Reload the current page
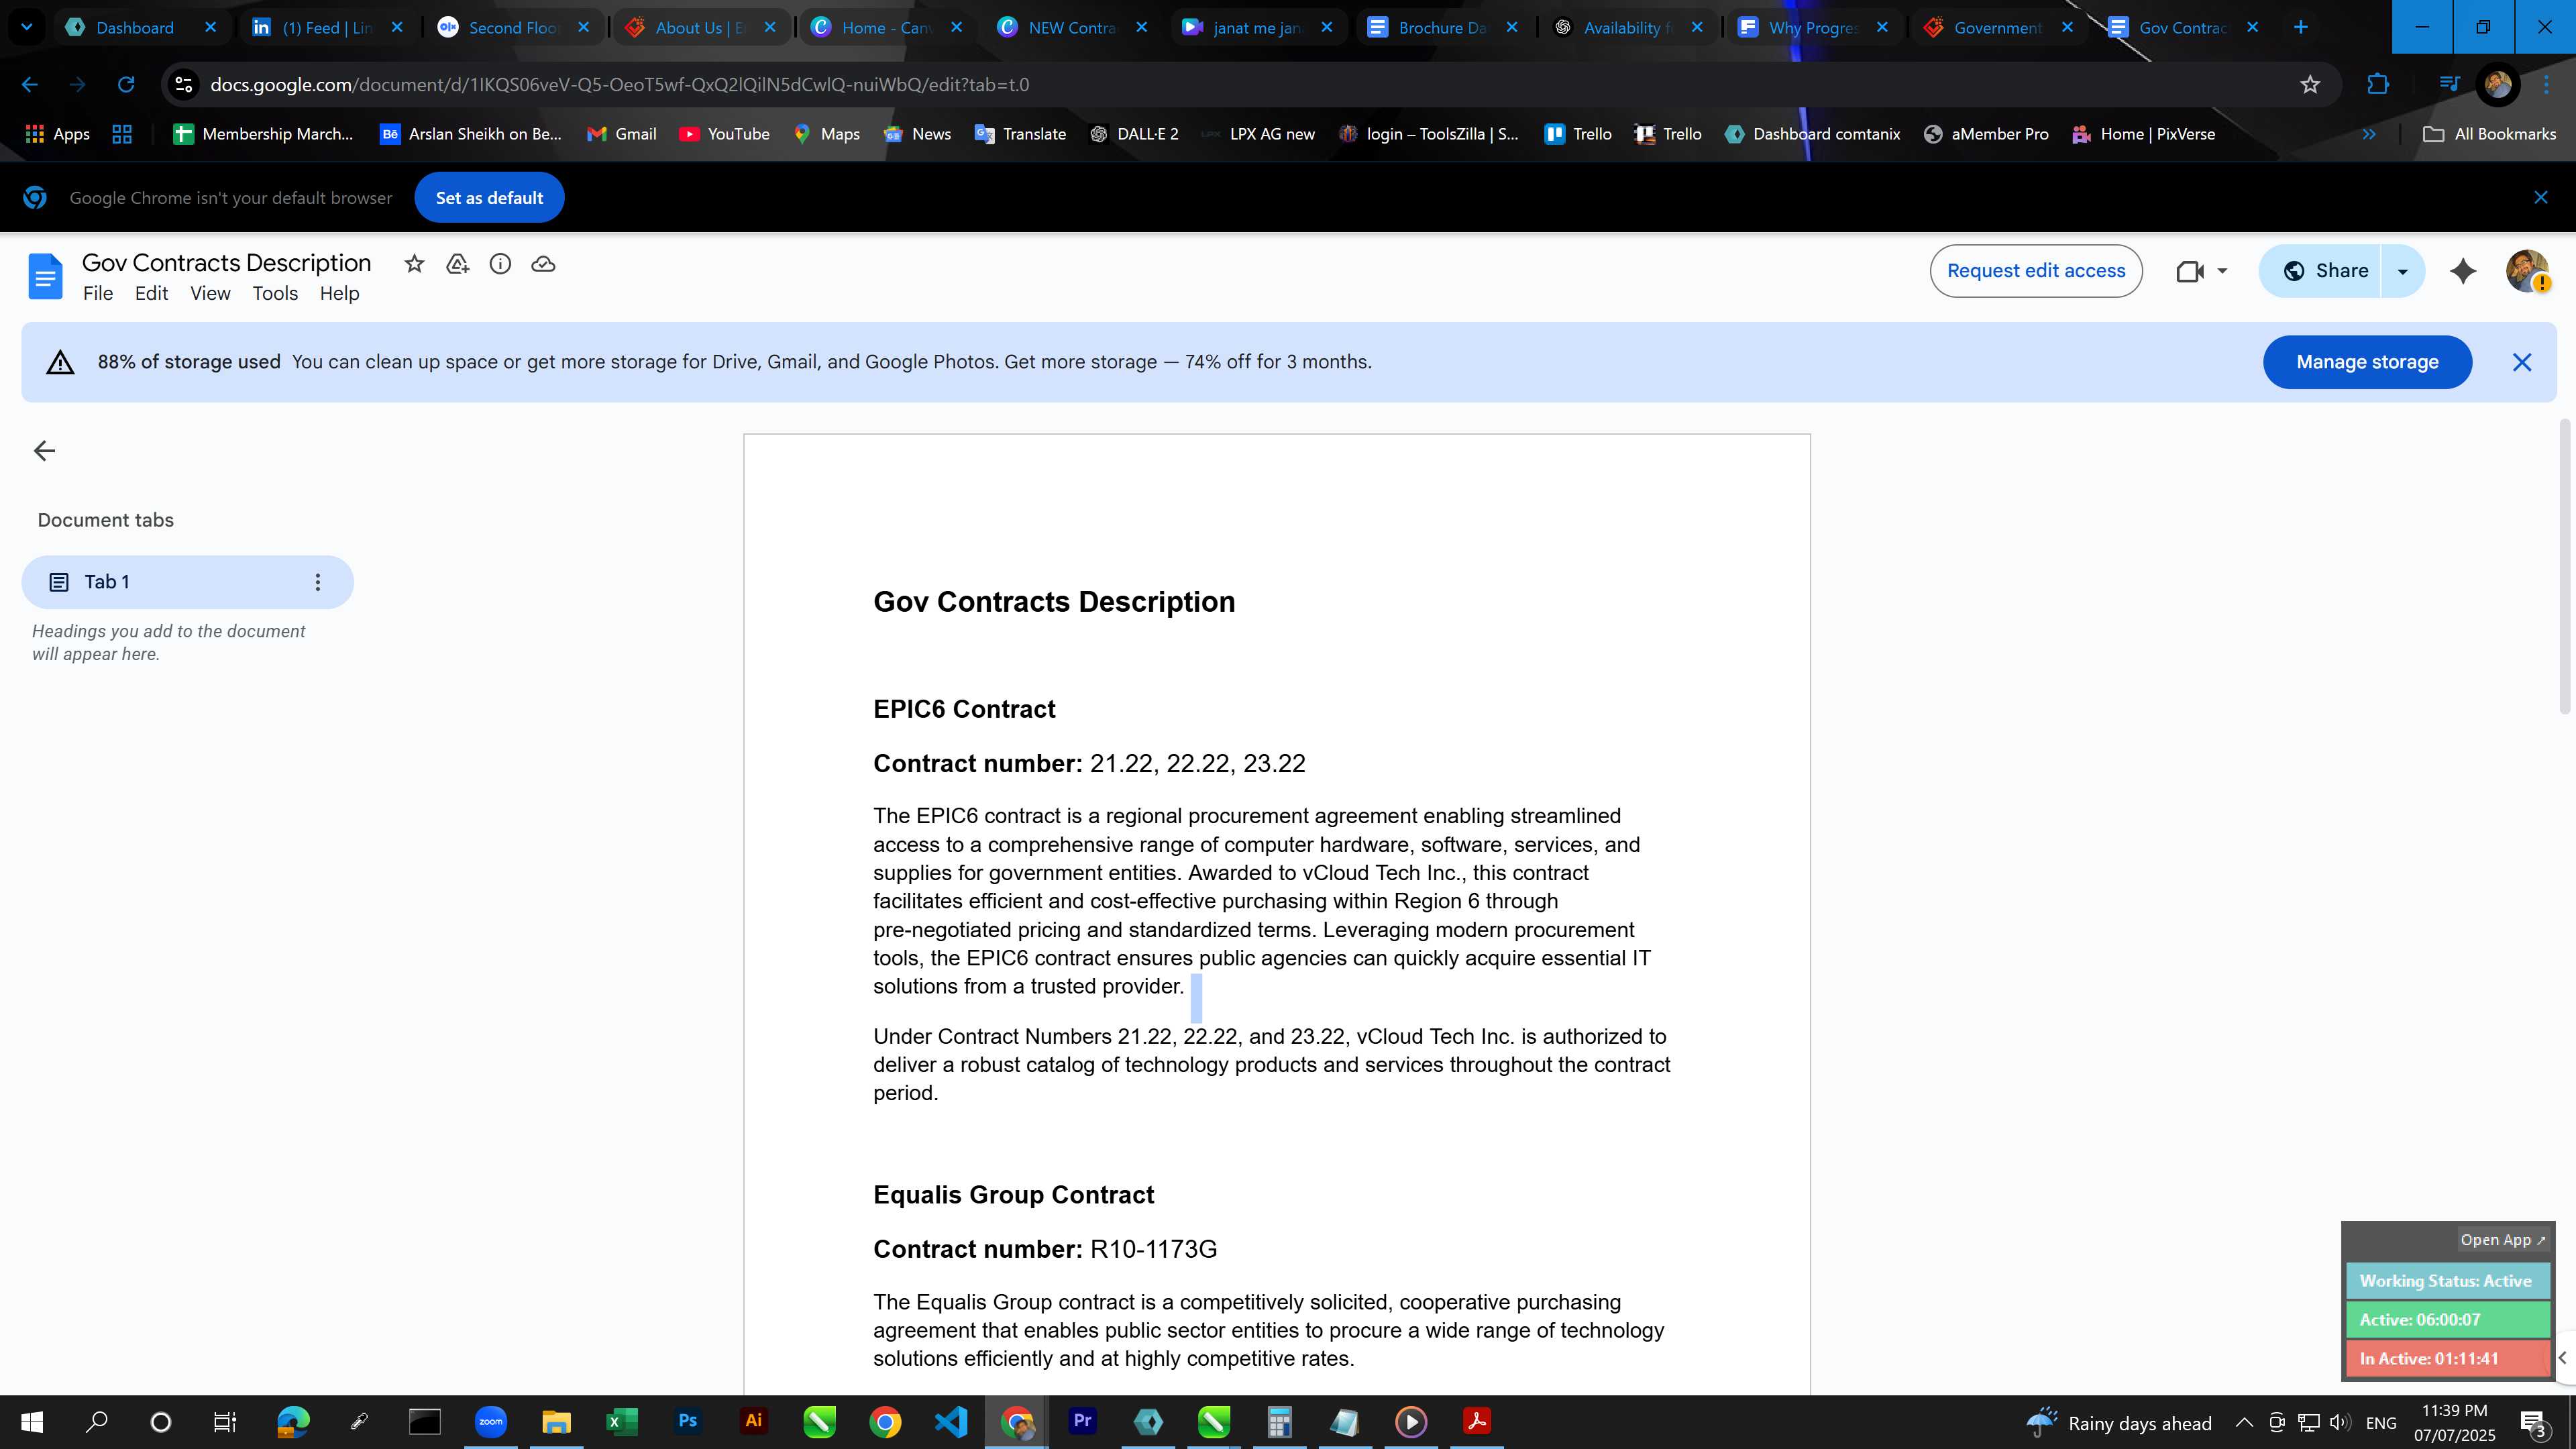 126,85
